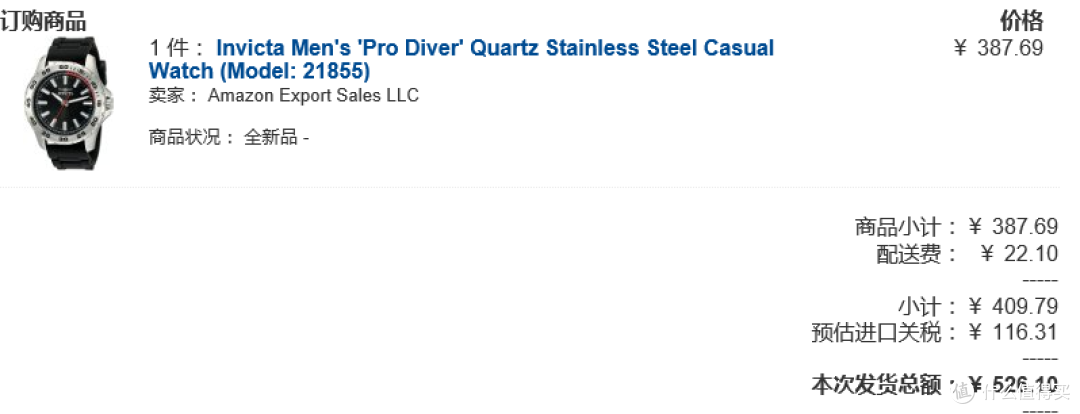Click the 小计 label above import duty
This screenshot has height=414, width=1080.
(920, 307)
